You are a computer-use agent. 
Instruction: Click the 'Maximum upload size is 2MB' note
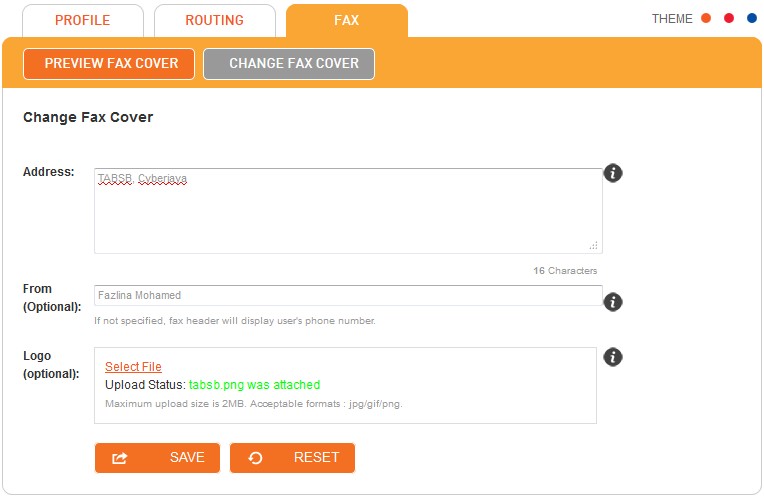pos(253,404)
